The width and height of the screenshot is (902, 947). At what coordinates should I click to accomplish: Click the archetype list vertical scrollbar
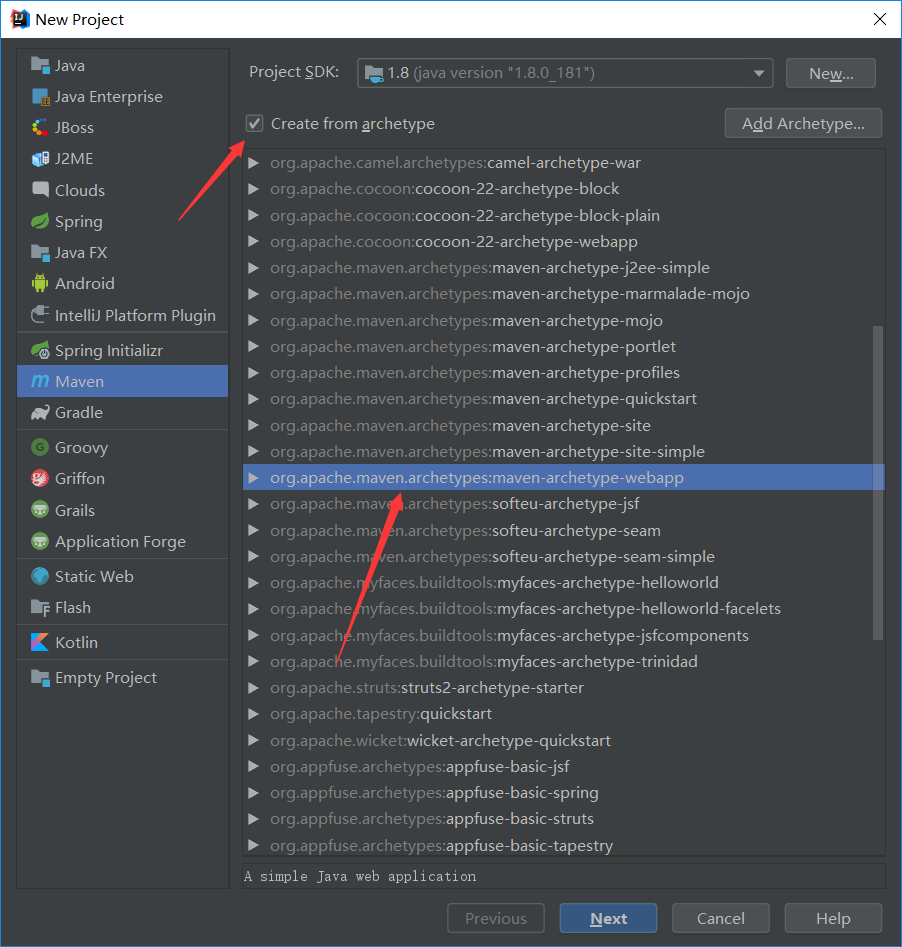[x=878, y=483]
